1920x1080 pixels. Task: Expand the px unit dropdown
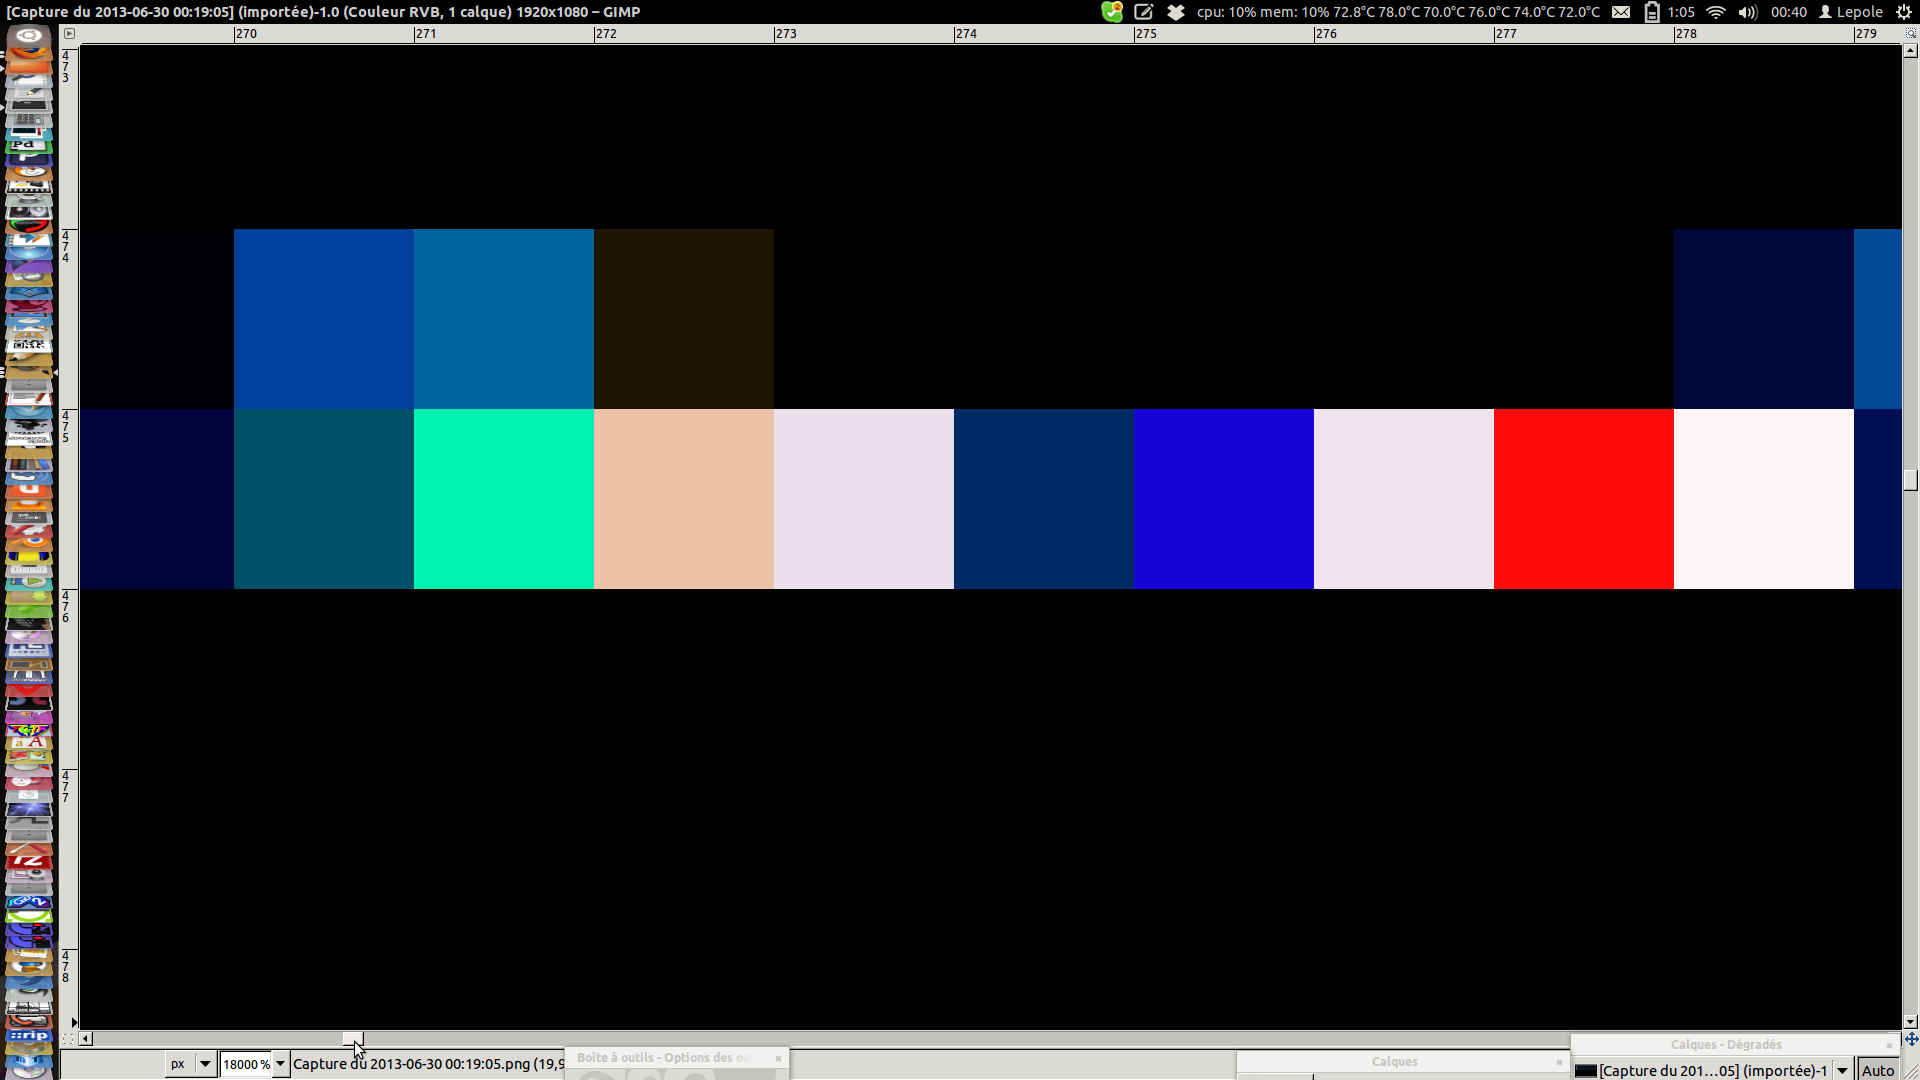[205, 1064]
